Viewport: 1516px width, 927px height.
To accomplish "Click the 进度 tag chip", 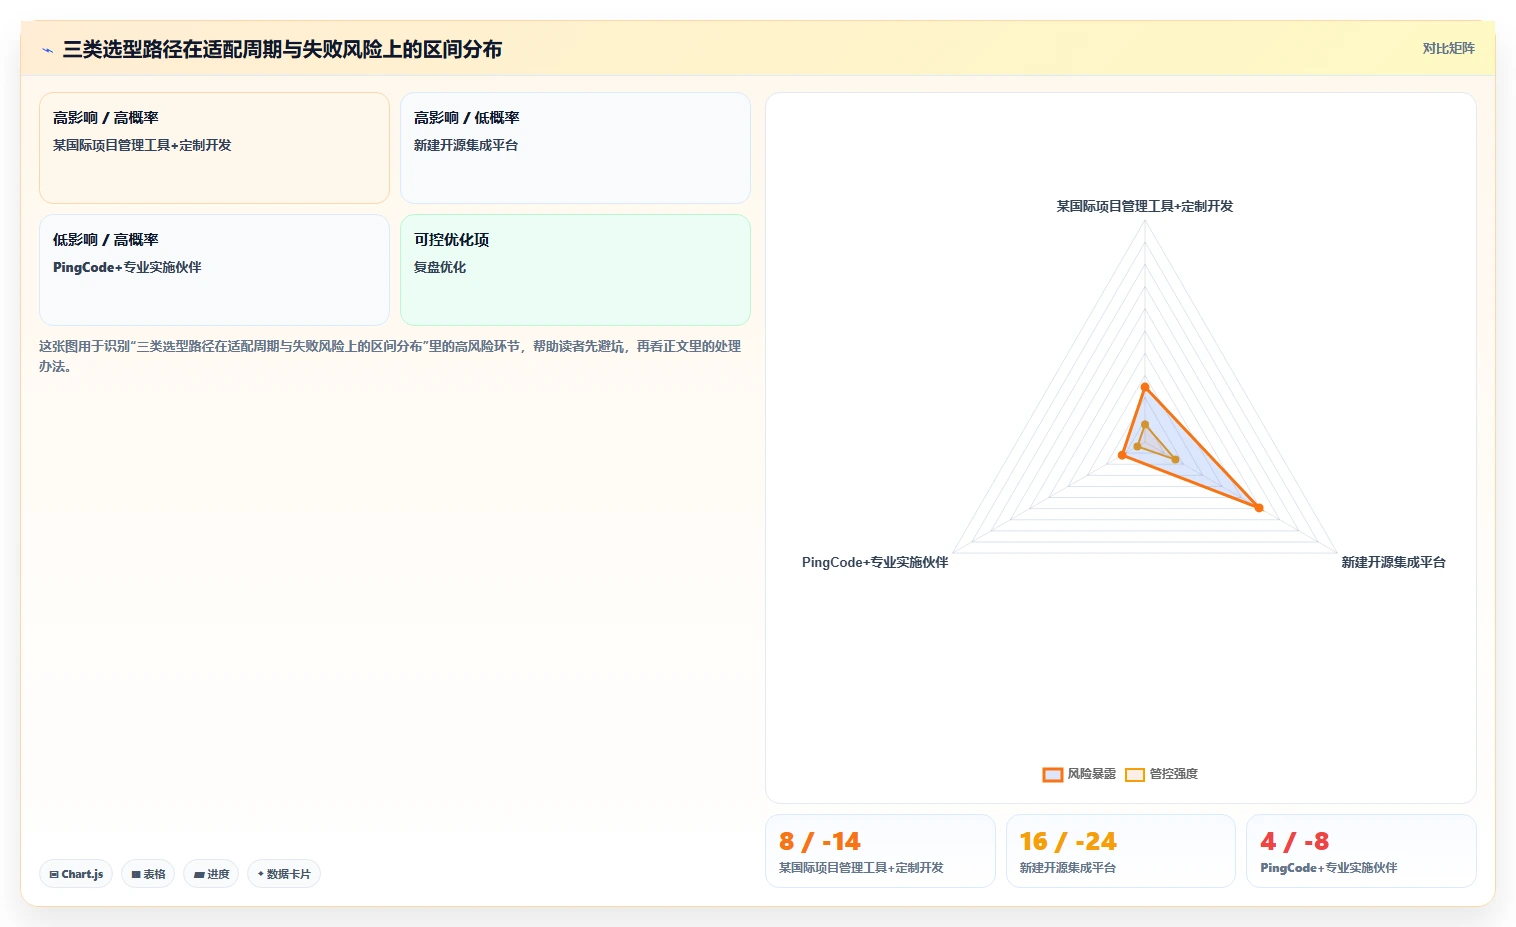I will tap(211, 874).
